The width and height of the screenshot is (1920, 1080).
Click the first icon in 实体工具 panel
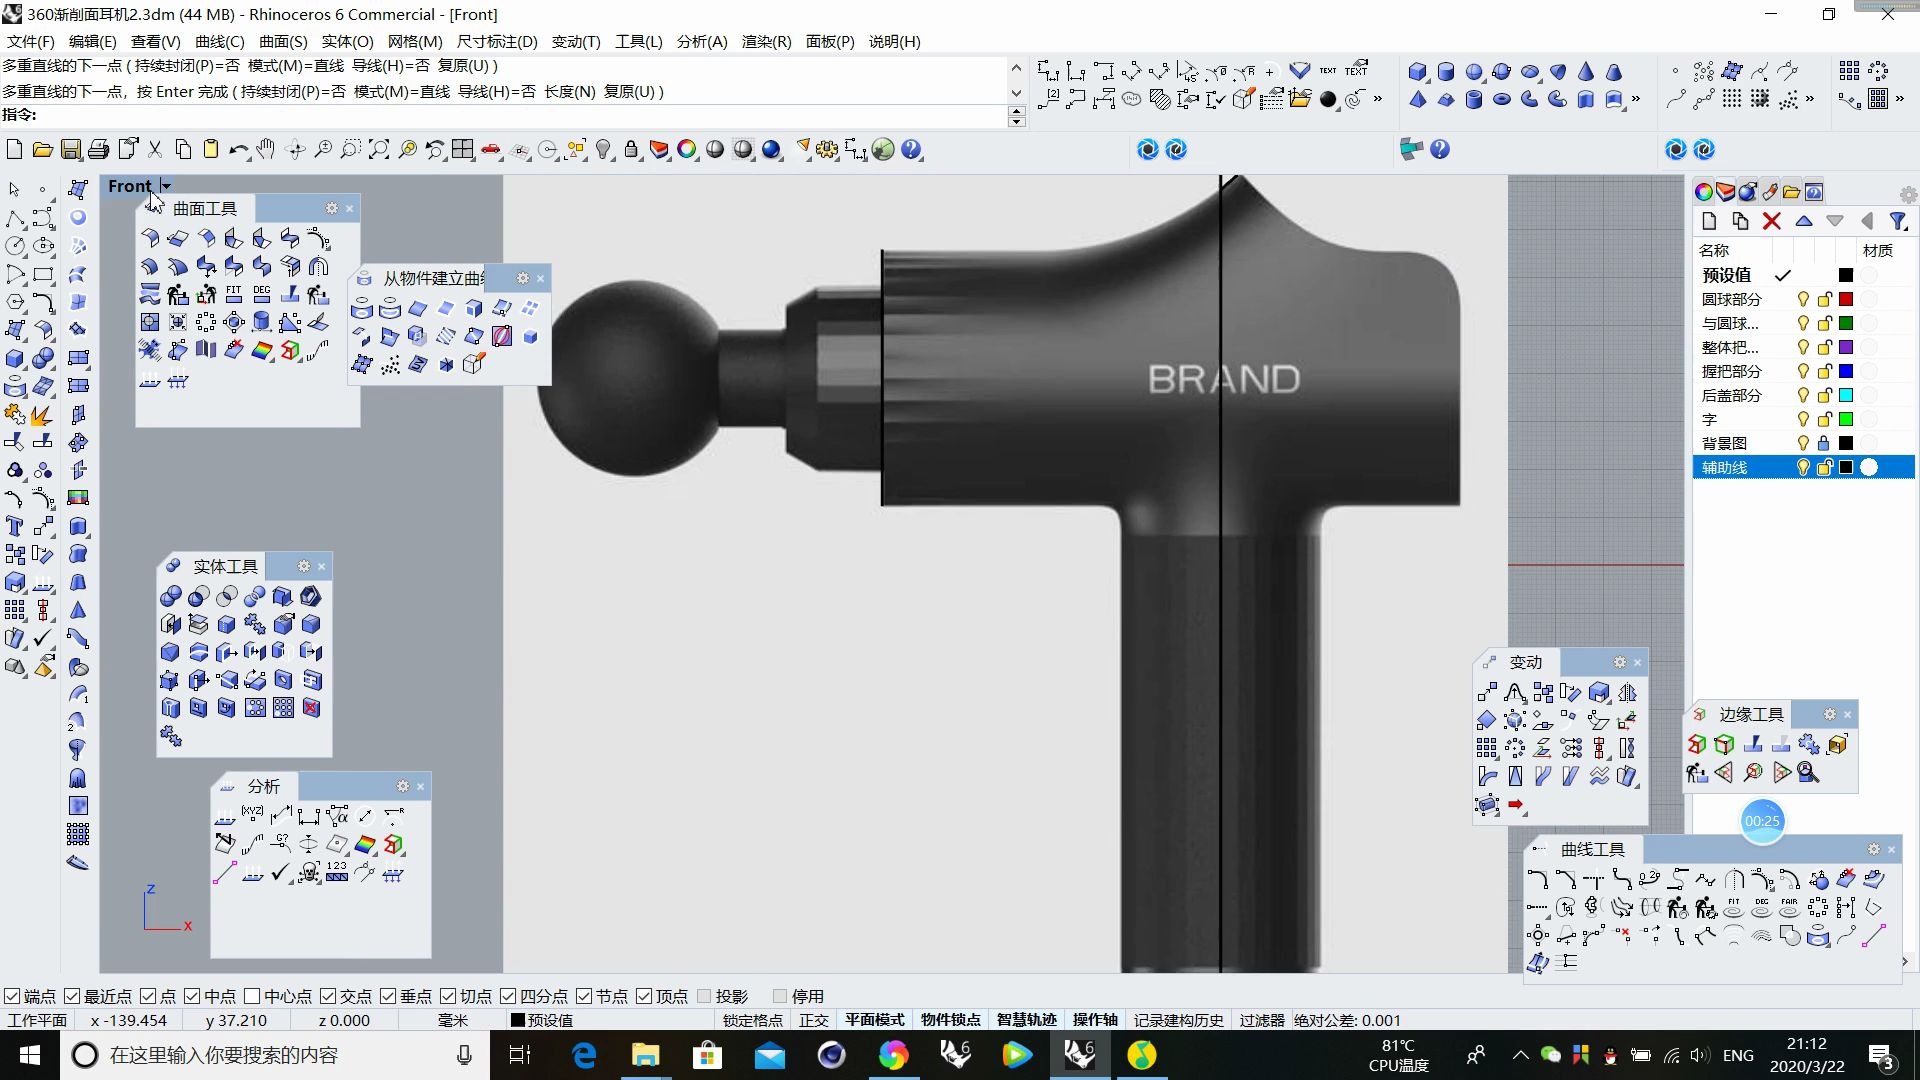[171, 597]
